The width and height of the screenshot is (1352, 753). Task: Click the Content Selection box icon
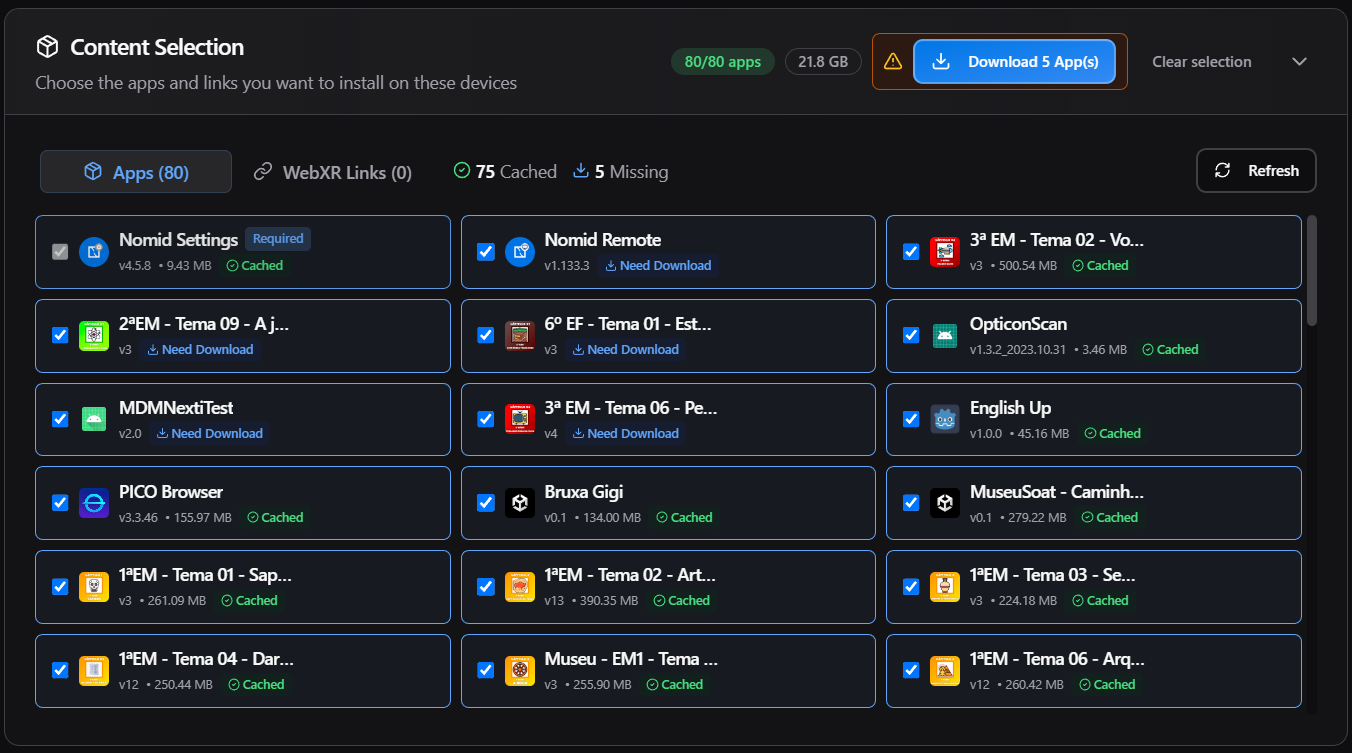click(47, 47)
